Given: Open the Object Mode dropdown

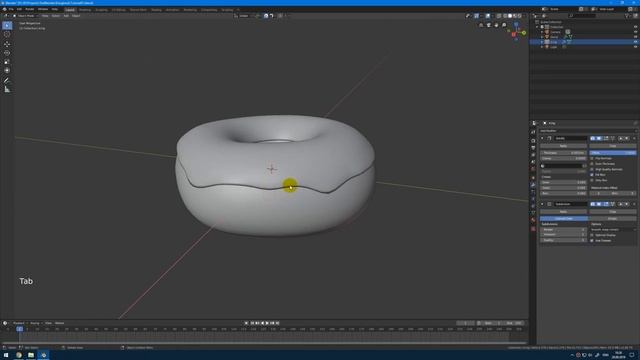Looking at the screenshot, I should pos(25,16).
